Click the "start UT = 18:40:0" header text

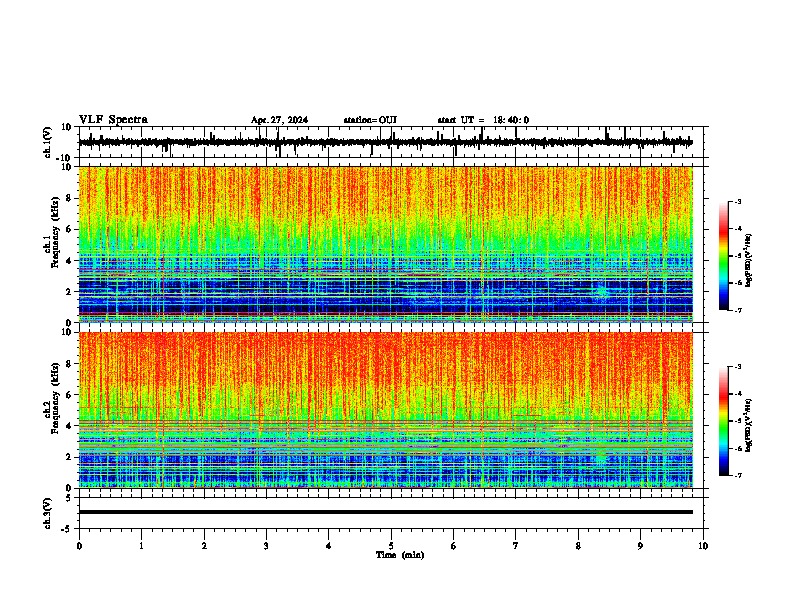483,120
